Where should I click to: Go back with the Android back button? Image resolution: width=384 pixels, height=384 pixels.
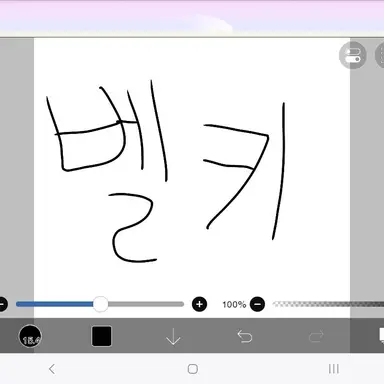(52, 369)
